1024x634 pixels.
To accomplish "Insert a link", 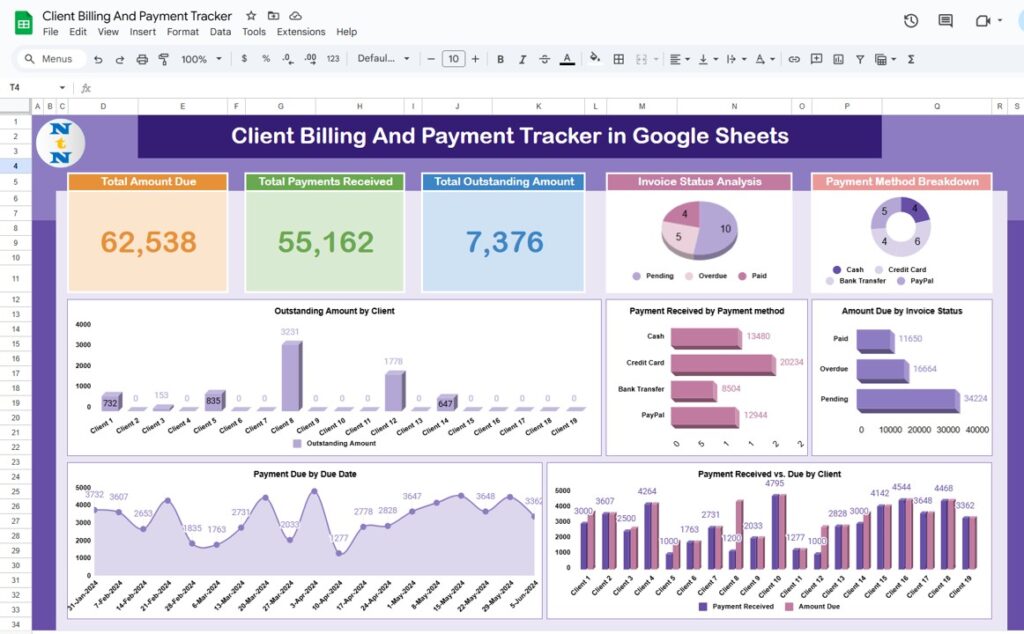I will [x=794, y=59].
